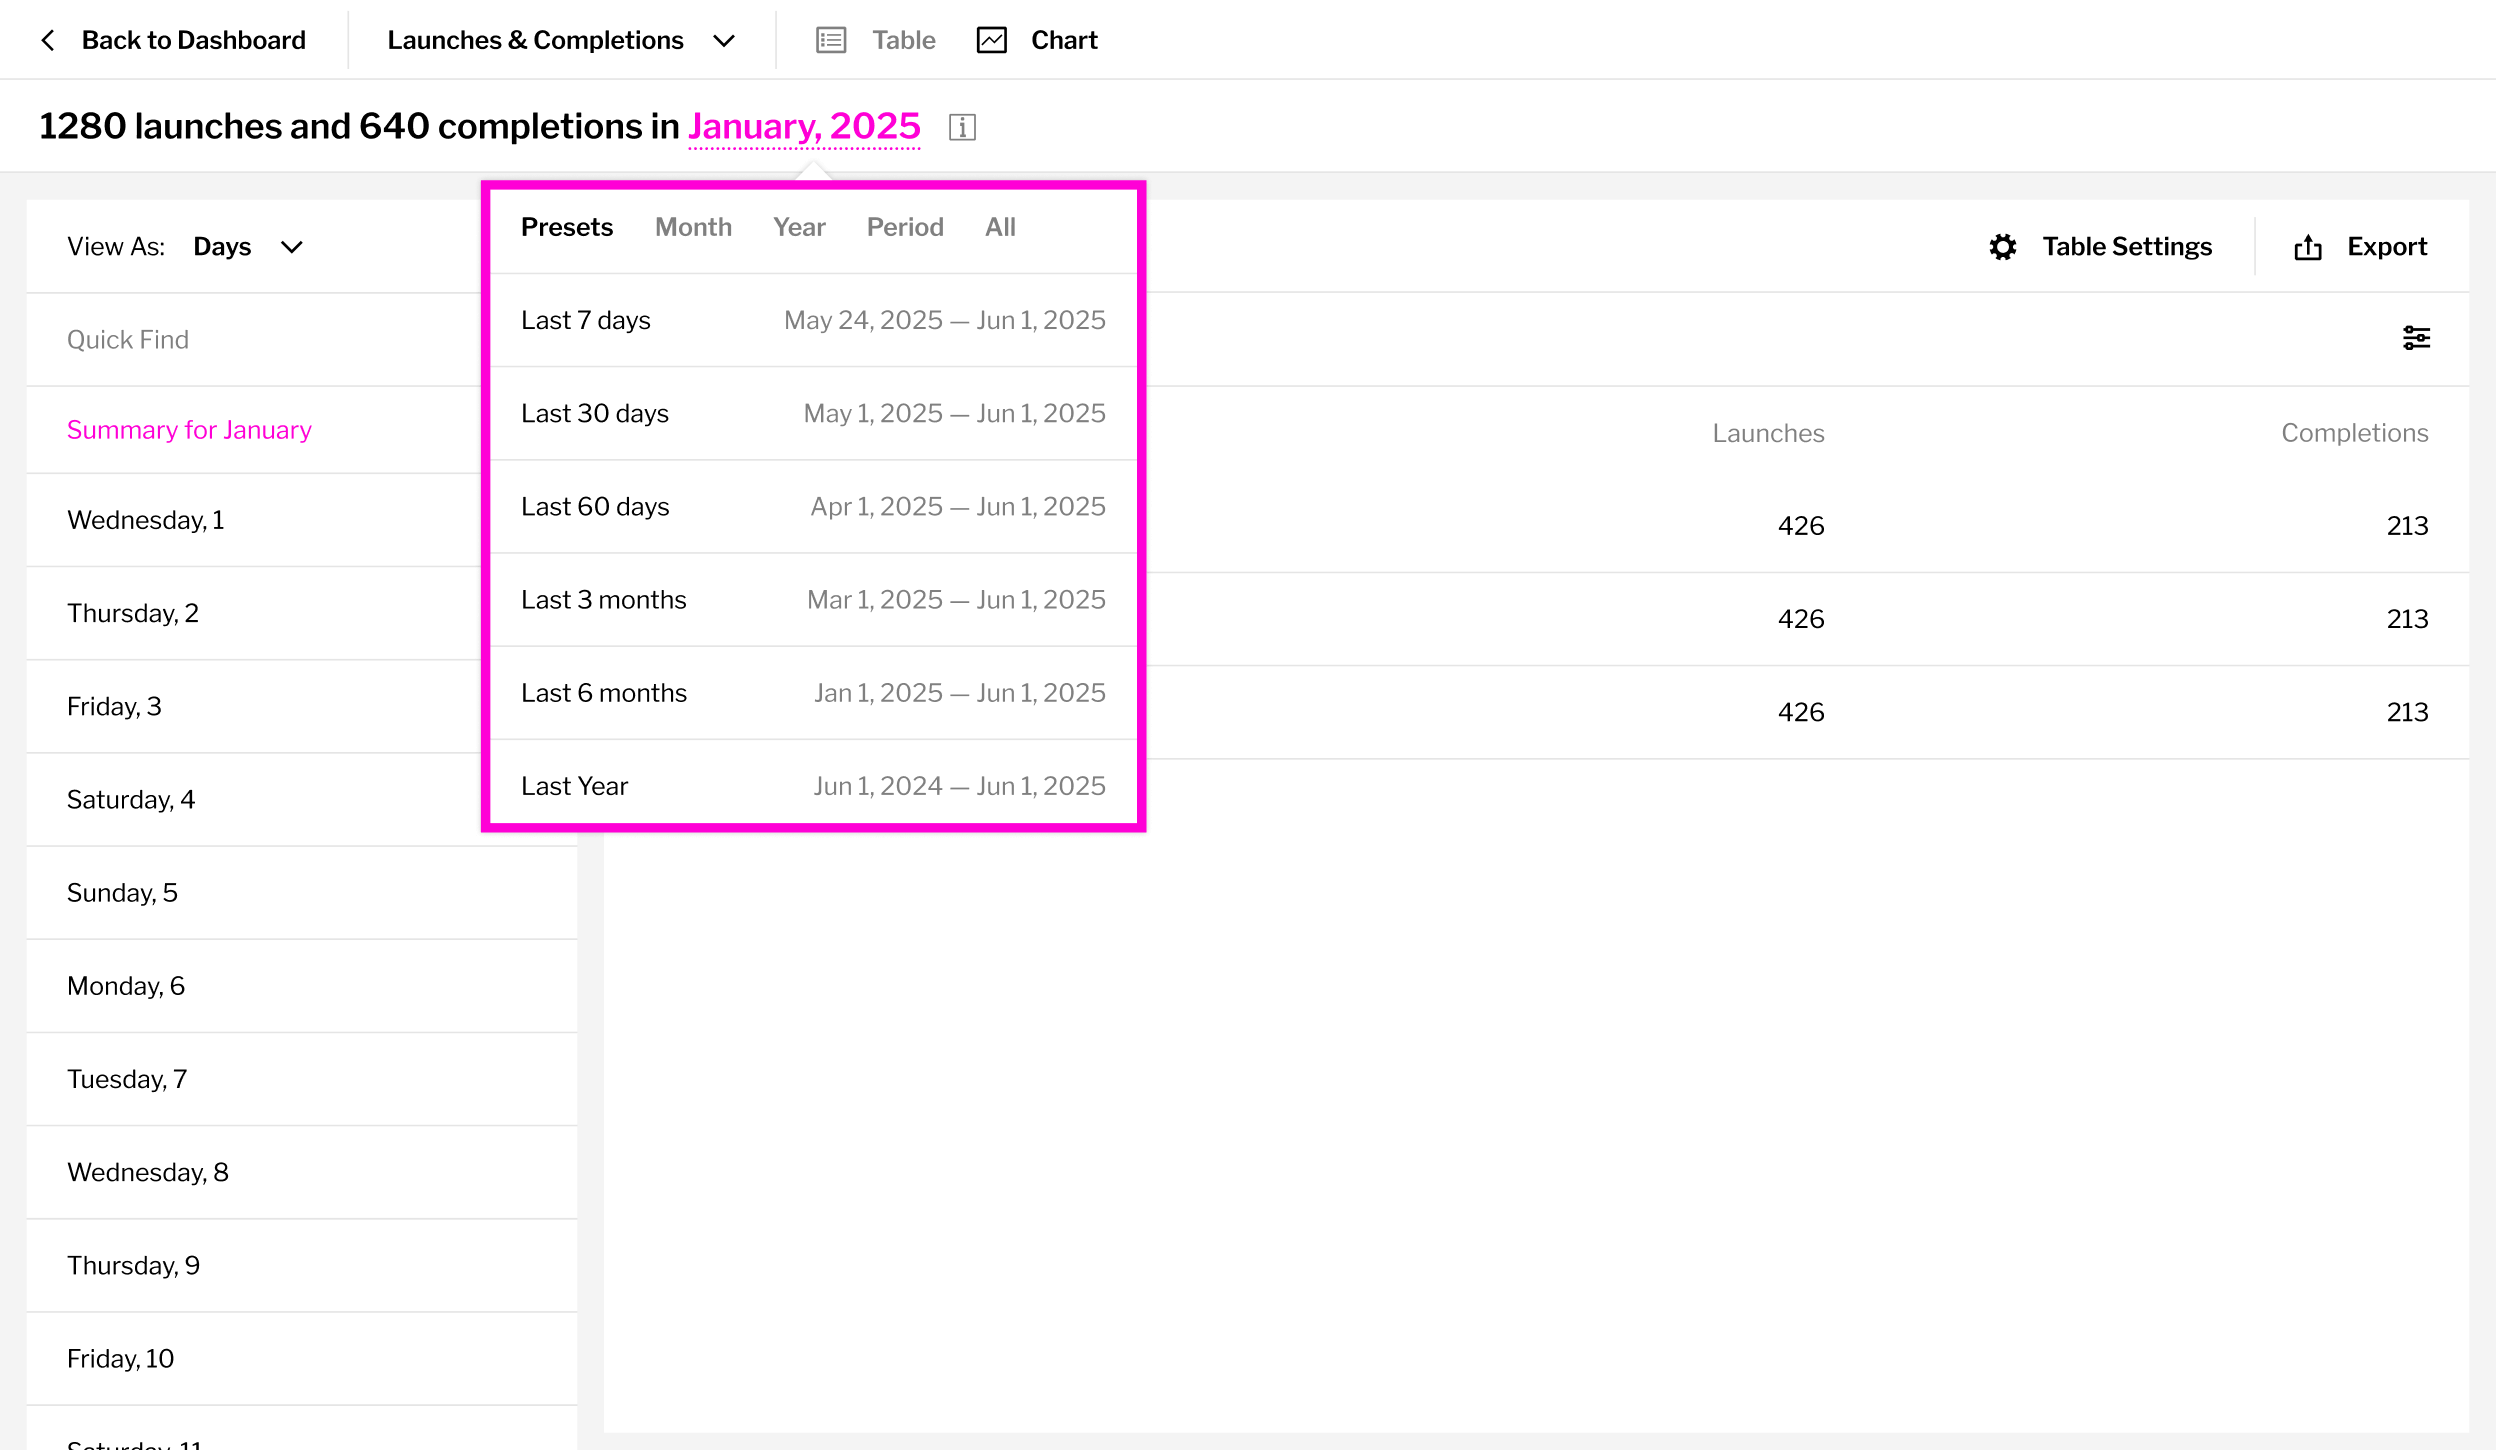Click the Chart view icon
Screen dimensions: 2496x1450
click(x=991, y=40)
